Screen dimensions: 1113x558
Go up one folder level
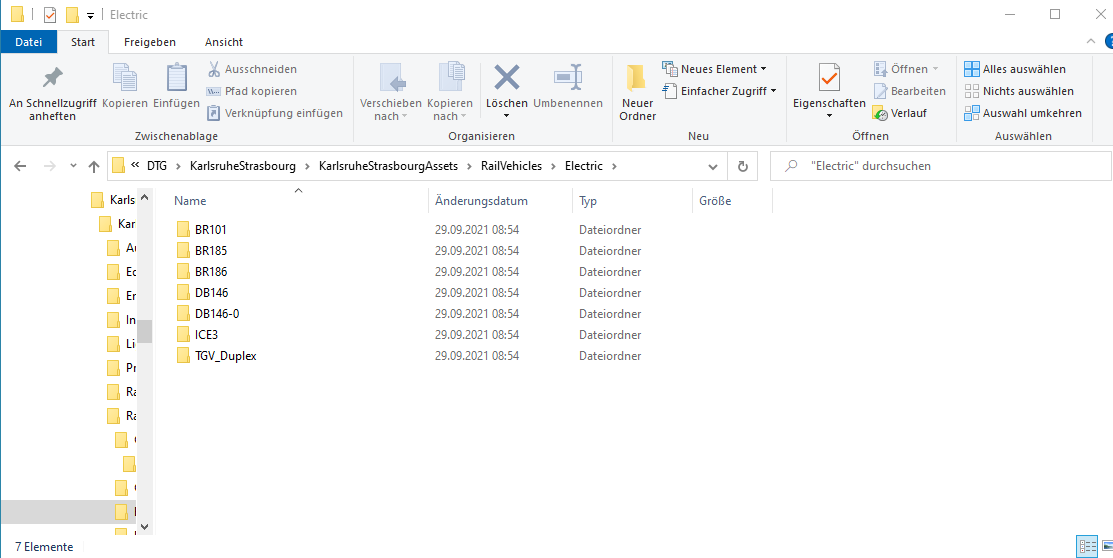click(x=94, y=166)
